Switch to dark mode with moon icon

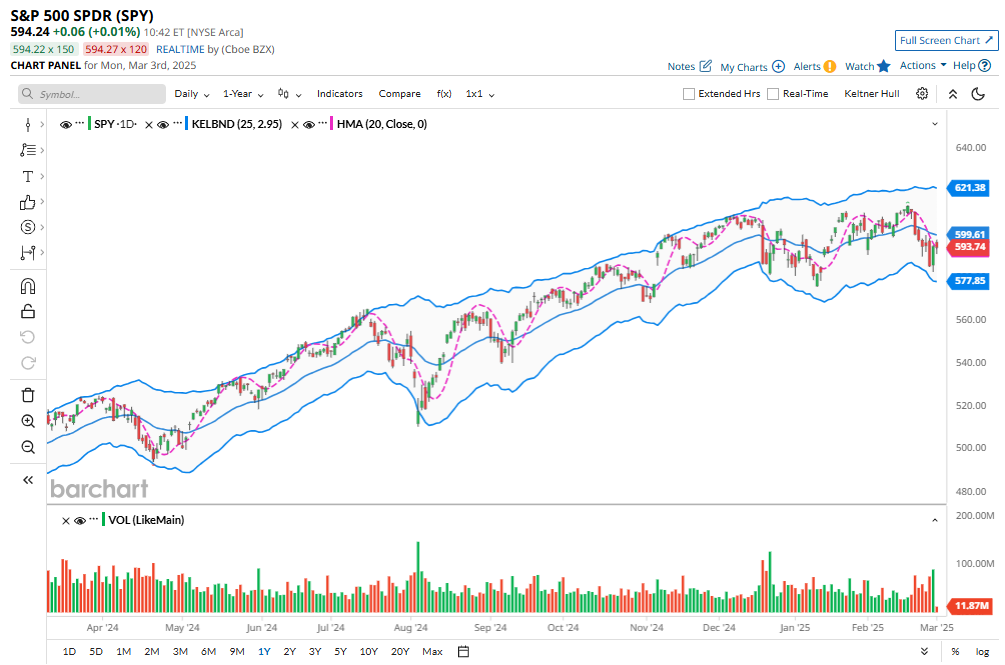978,94
